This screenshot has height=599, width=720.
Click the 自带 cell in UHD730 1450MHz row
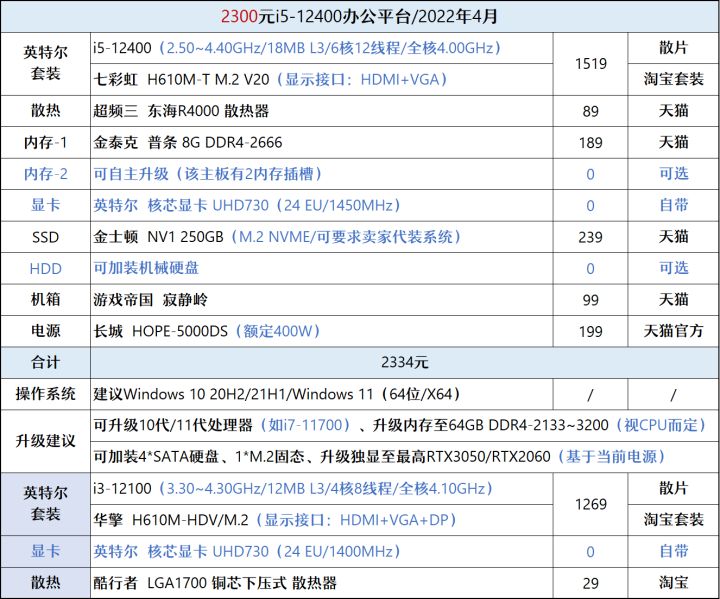[674, 205]
